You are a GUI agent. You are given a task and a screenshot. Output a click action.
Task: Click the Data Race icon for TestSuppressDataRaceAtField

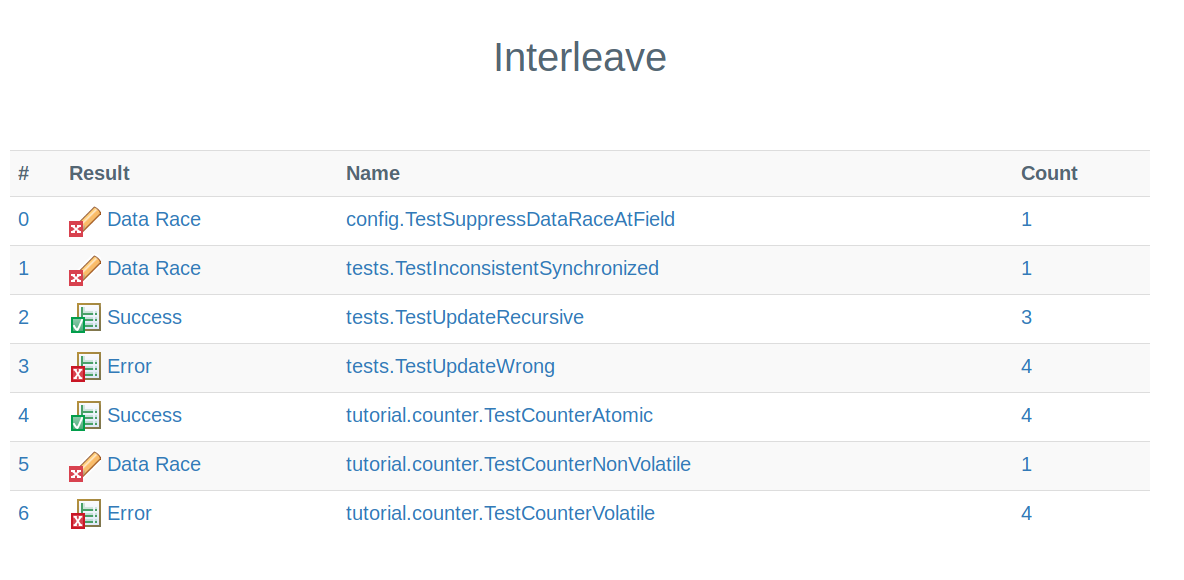85,221
